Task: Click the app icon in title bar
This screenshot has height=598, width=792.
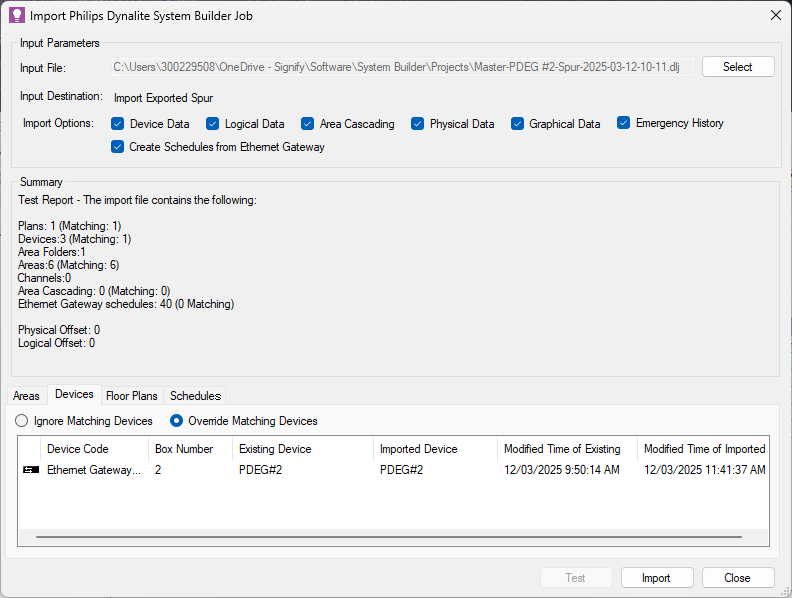Action: click(16, 15)
